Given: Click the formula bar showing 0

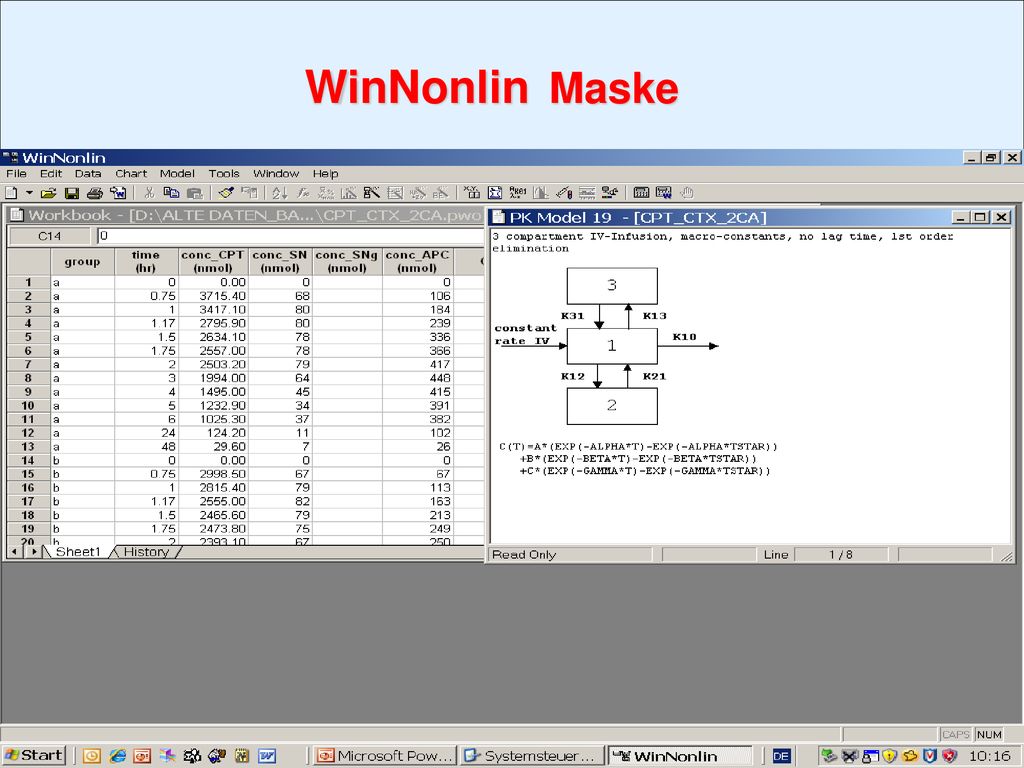Looking at the screenshot, I should [x=290, y=236].
